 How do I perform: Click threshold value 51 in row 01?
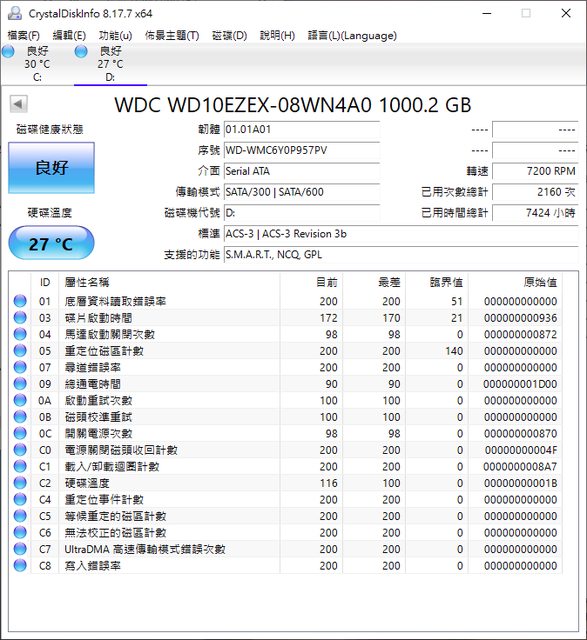pos(457,301)
